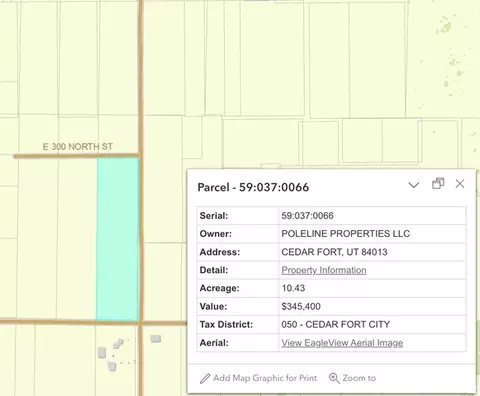Open the Property Information link
This screenshot has height=396, width=480.
point(324,270)
